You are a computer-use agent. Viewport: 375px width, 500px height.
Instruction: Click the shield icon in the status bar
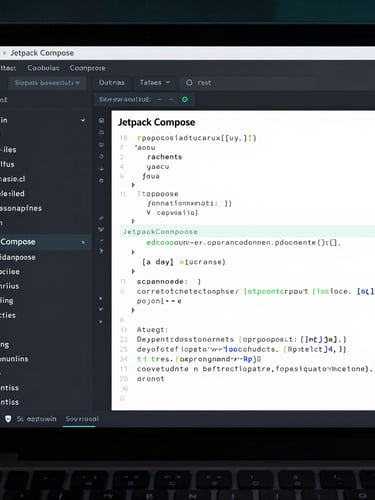coord(8,419)
